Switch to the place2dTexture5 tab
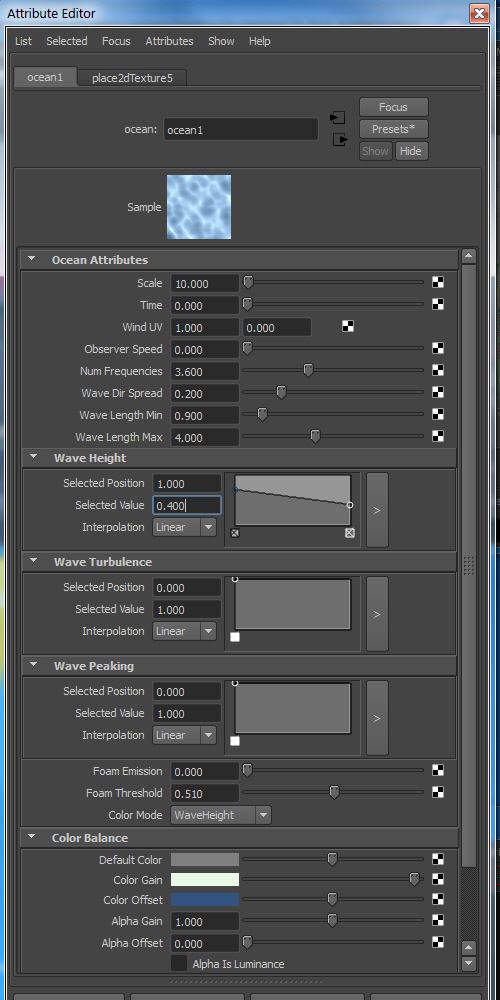Screen dimensions: 500x1000 pos(132,78)
